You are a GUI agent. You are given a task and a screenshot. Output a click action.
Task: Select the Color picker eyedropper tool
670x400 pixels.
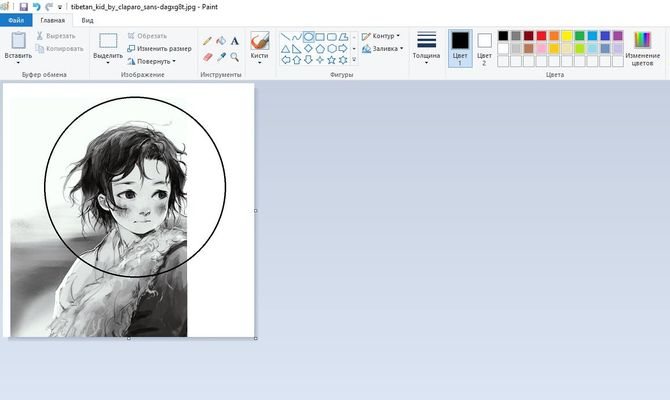pyautogui.click(x=221, y=57)
